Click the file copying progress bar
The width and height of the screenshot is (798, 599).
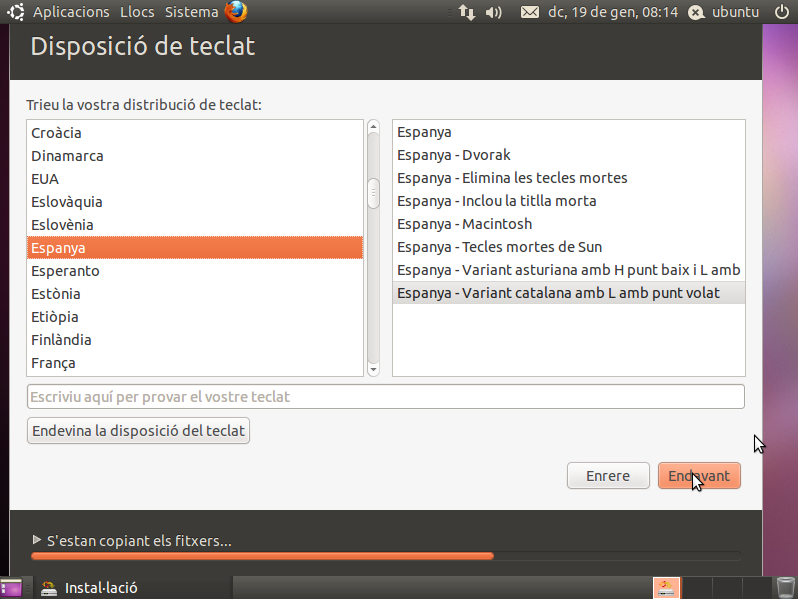[386, 556]
